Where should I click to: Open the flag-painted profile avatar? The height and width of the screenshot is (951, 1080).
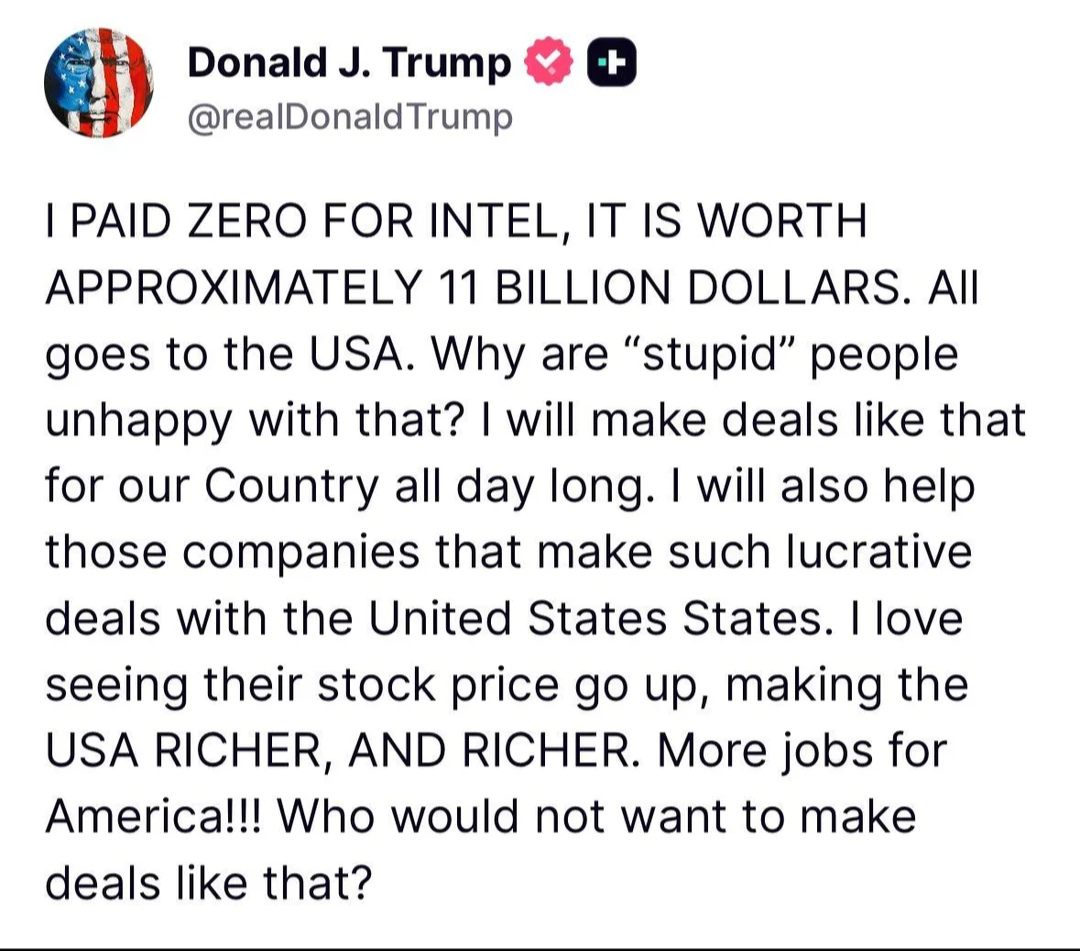tap(99, 83)
